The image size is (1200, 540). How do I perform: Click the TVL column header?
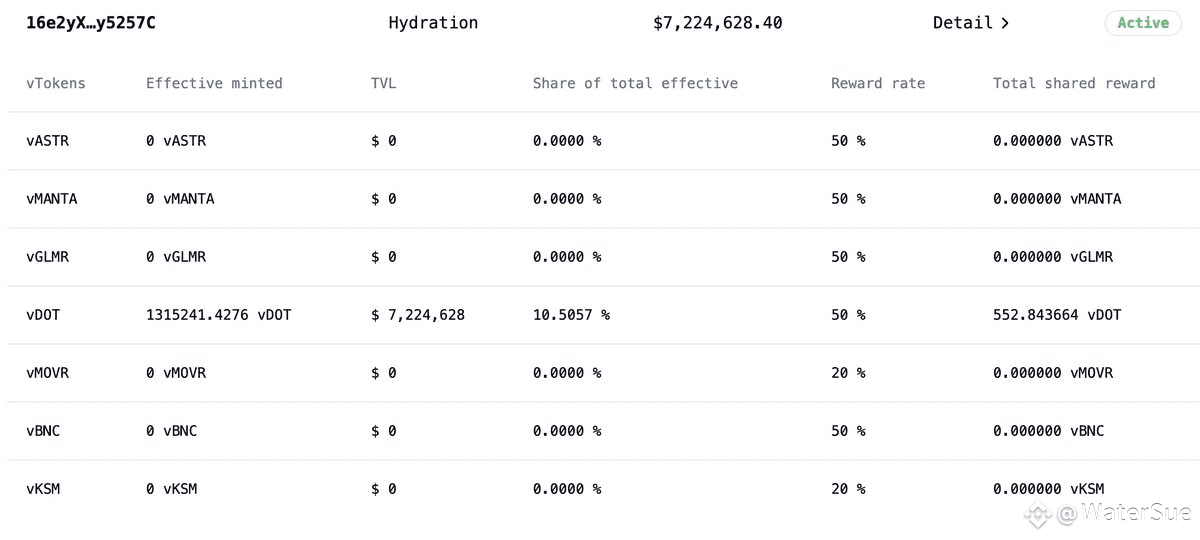[x=383, y=83]
